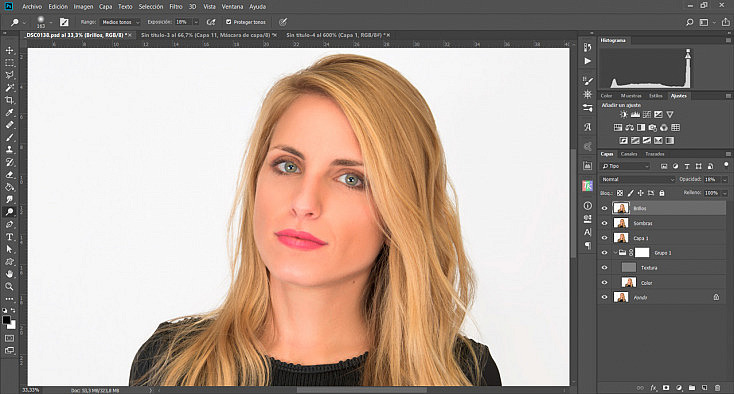Screen dimensions: 734x394
Task: Hide the Grupo 1 group
Action: pos(604,253)
